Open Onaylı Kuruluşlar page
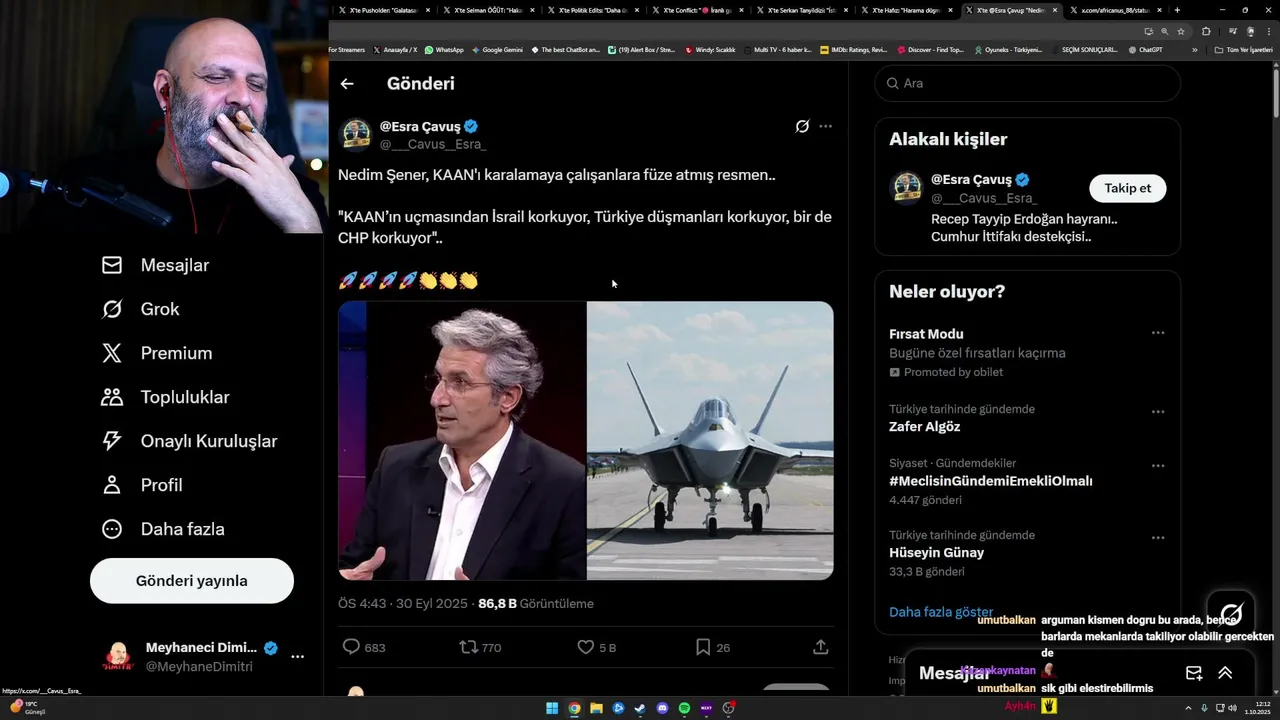The width and height of the screenshot is (1280, 720). [189, 441]
